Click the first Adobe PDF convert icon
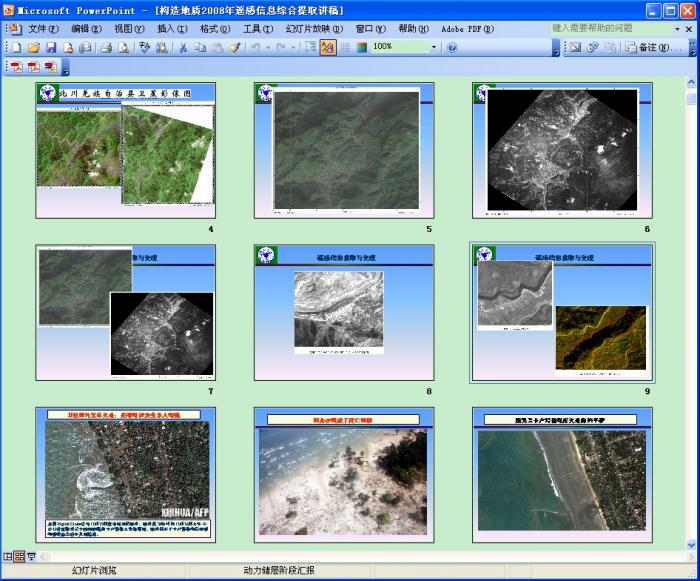700x581 pixels. [16, 67]
